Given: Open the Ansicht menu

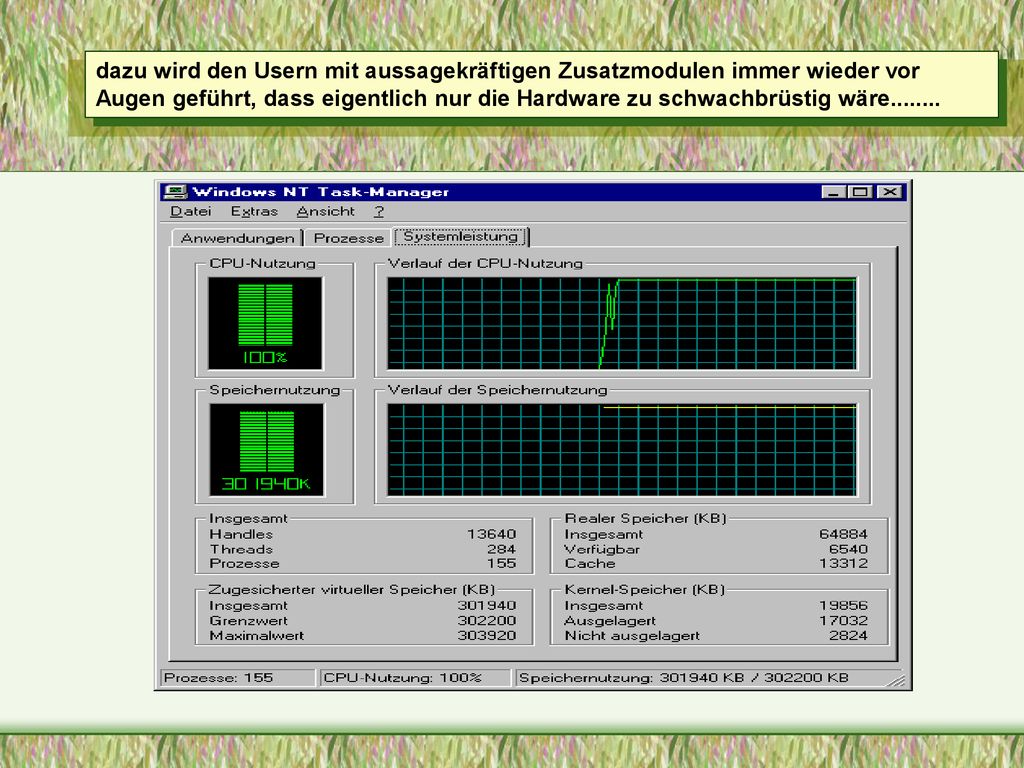Looking at the screenshot, I should tap(325, 212).
